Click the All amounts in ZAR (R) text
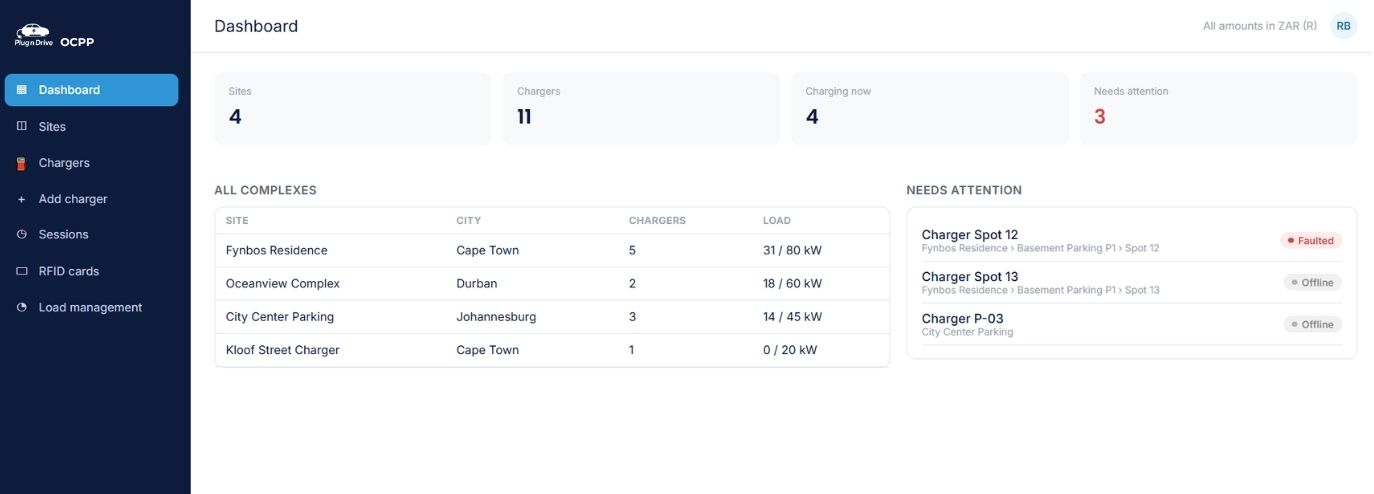Image resolution: width=1374 pixels, height=494 pixels. click(x=1260, y=26)
